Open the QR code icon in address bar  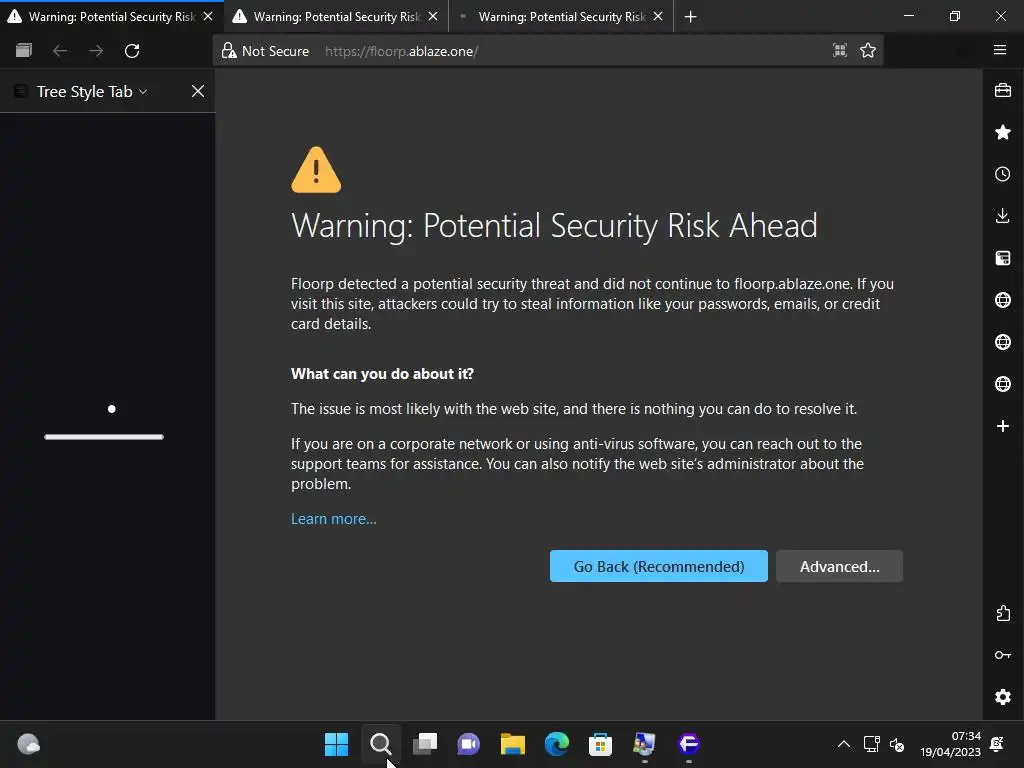point(840,50)
